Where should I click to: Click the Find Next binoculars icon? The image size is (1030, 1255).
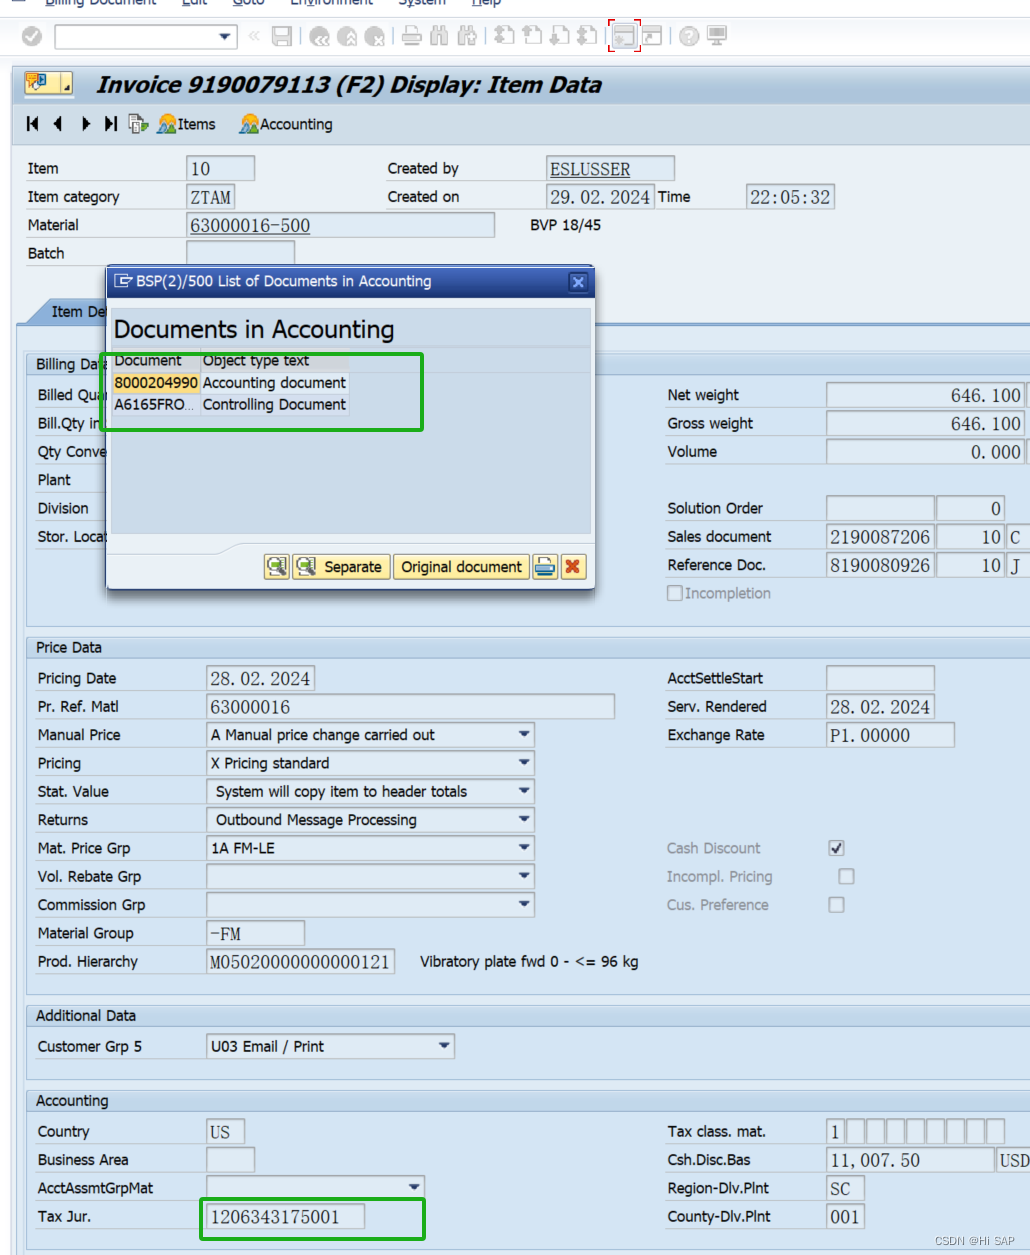tap(466, 36)
